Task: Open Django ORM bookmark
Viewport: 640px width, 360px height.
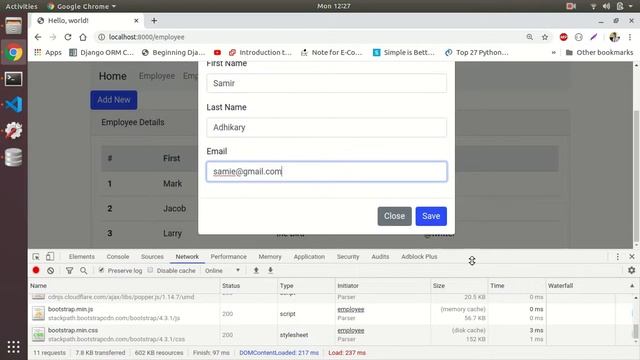Action: pyautogui.click(x=102, y=52)
